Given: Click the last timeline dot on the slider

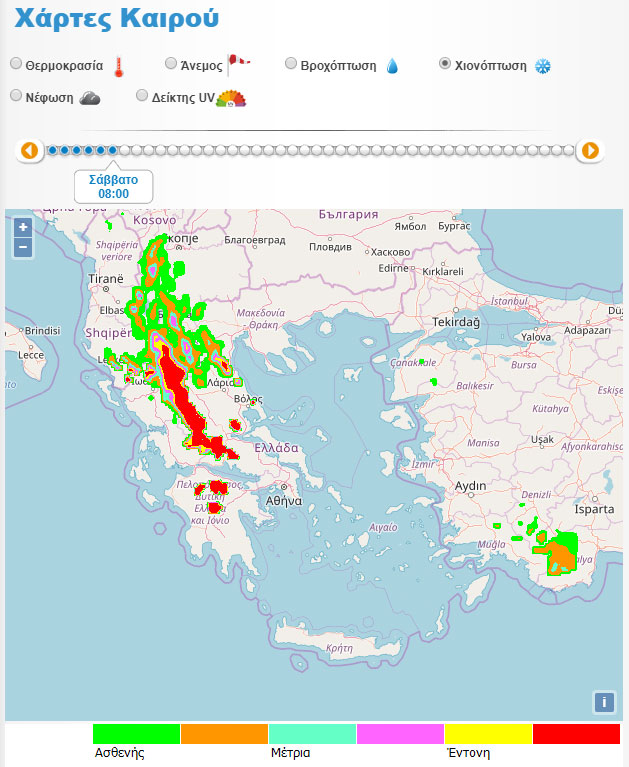Looking at the screenshot, I should 569,150.
